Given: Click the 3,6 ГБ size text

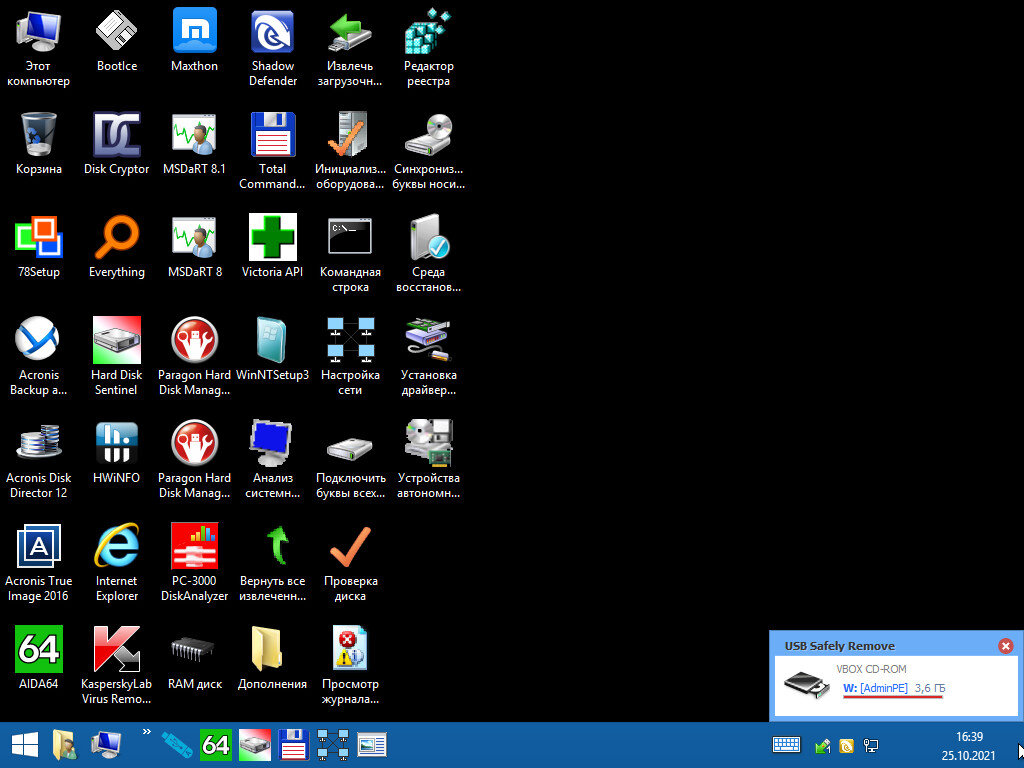Looking at the screenshot, I should pyautogui.click(x=930, y=688).
